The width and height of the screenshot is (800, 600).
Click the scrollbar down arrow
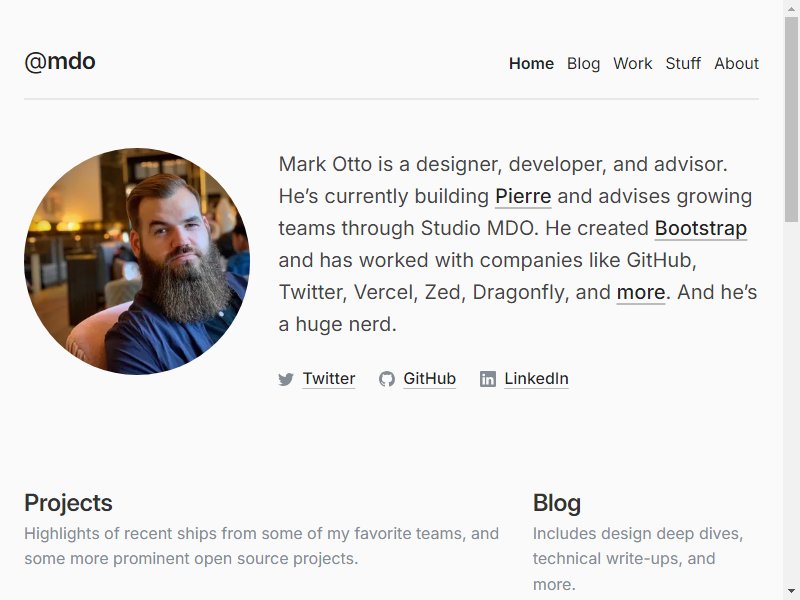click(x=791, y=592)
